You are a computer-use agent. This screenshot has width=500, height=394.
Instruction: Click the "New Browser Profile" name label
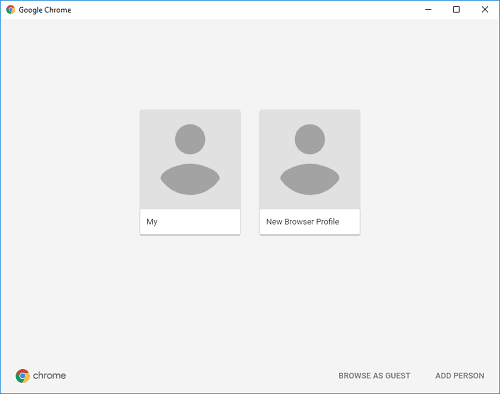302,222
